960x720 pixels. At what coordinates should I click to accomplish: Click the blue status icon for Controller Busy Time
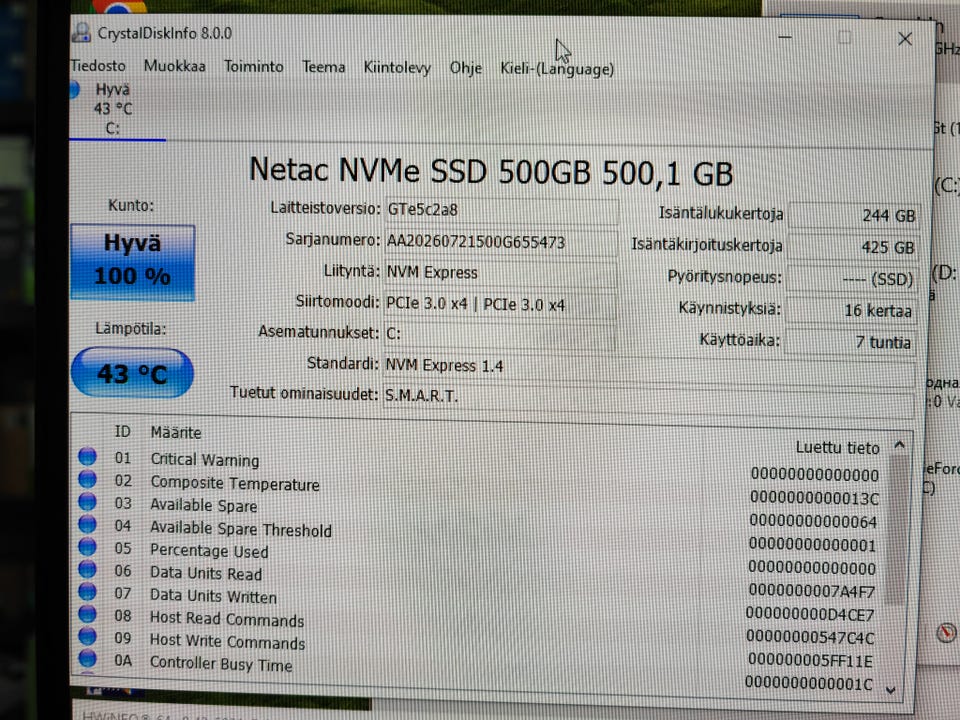[x=88, y=659]
